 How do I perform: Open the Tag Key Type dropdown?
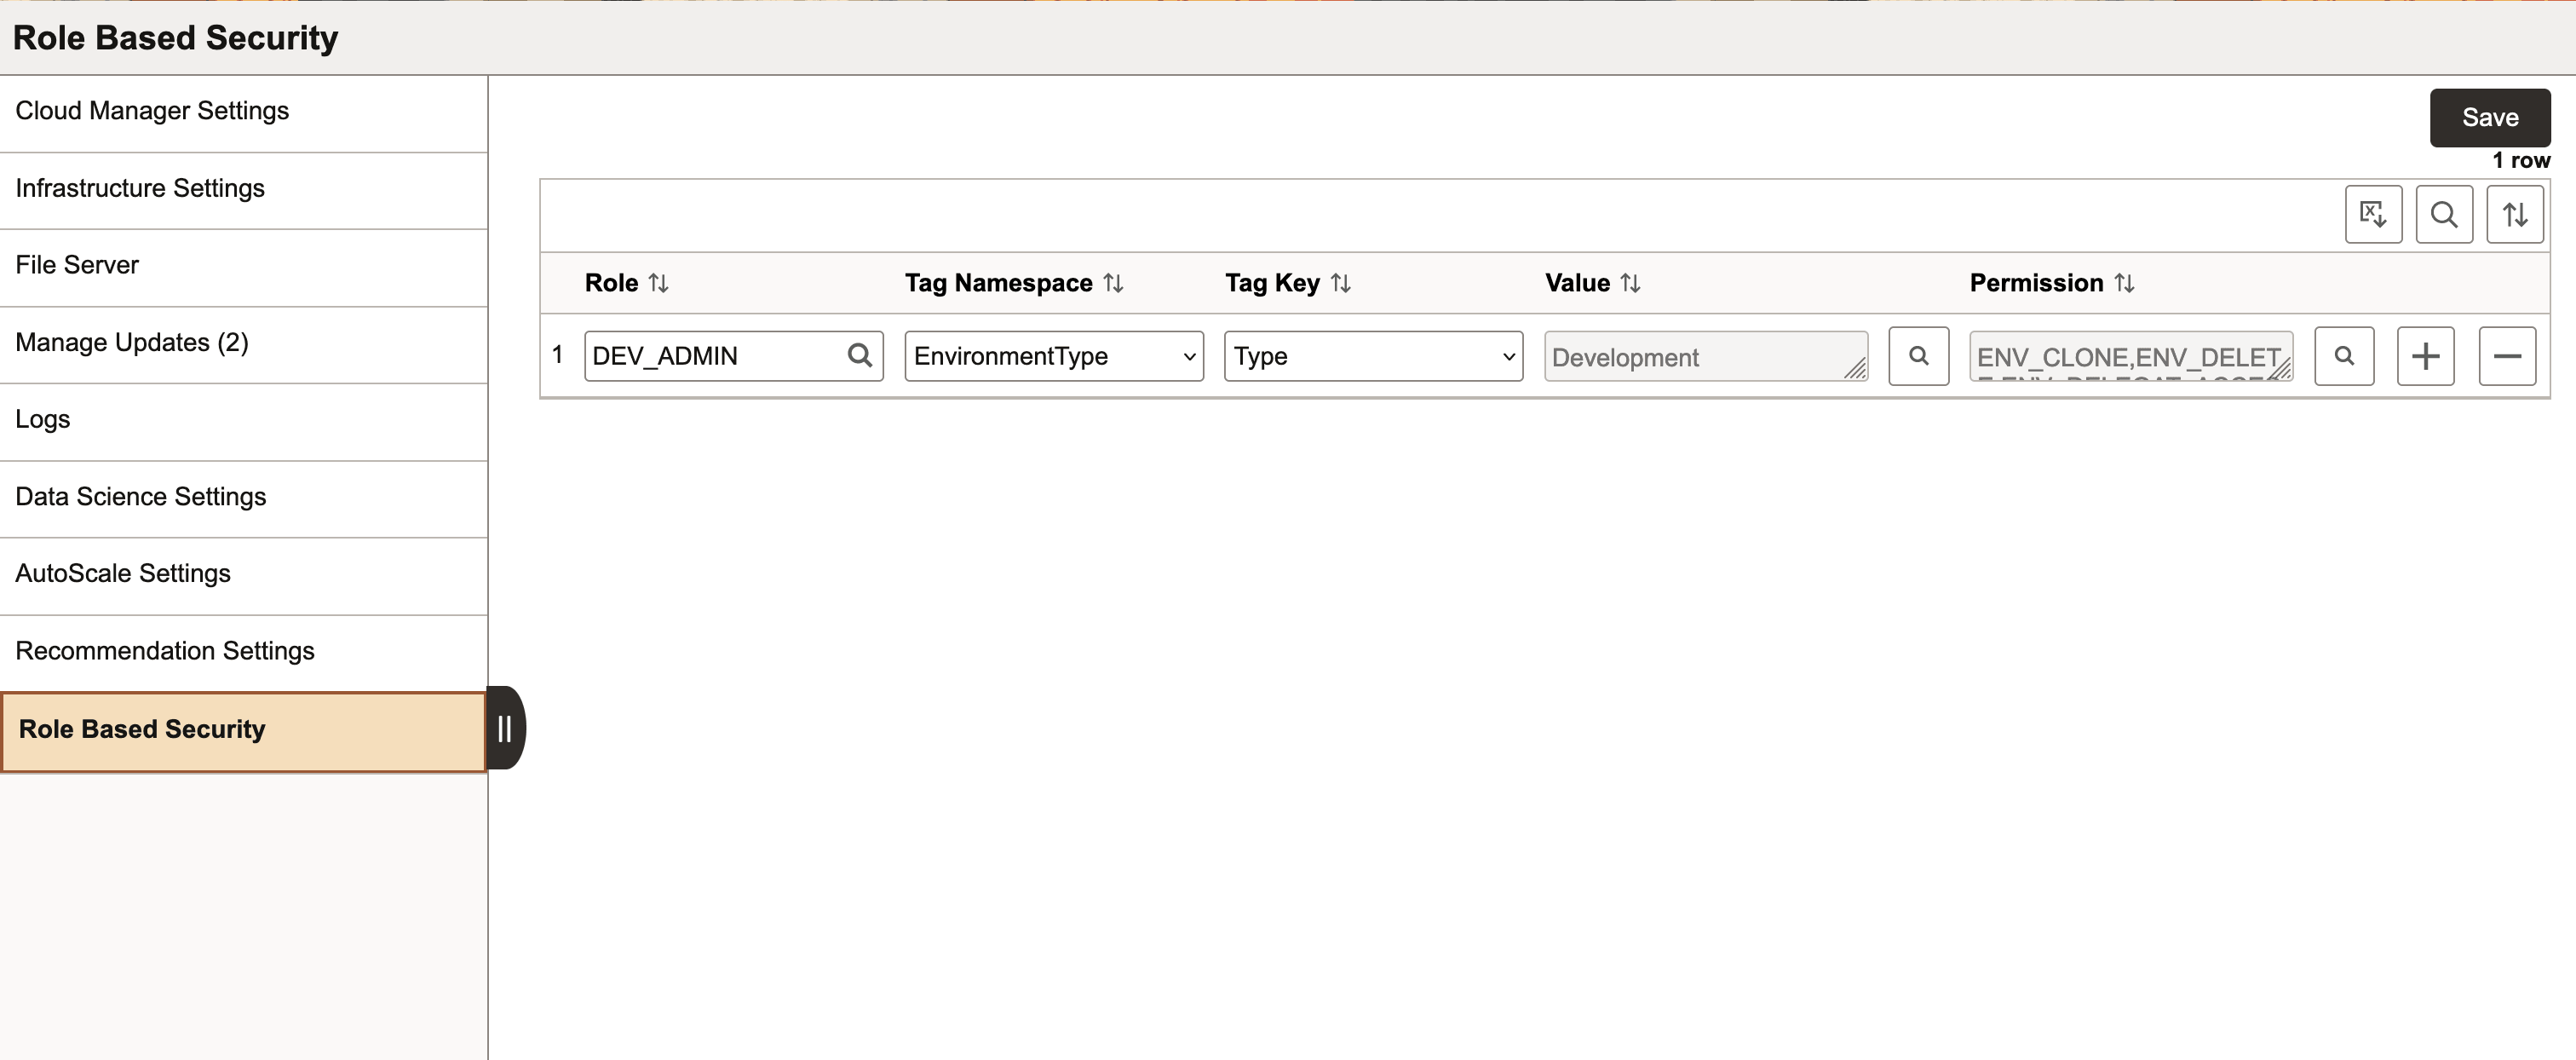tap(1372, 356)
